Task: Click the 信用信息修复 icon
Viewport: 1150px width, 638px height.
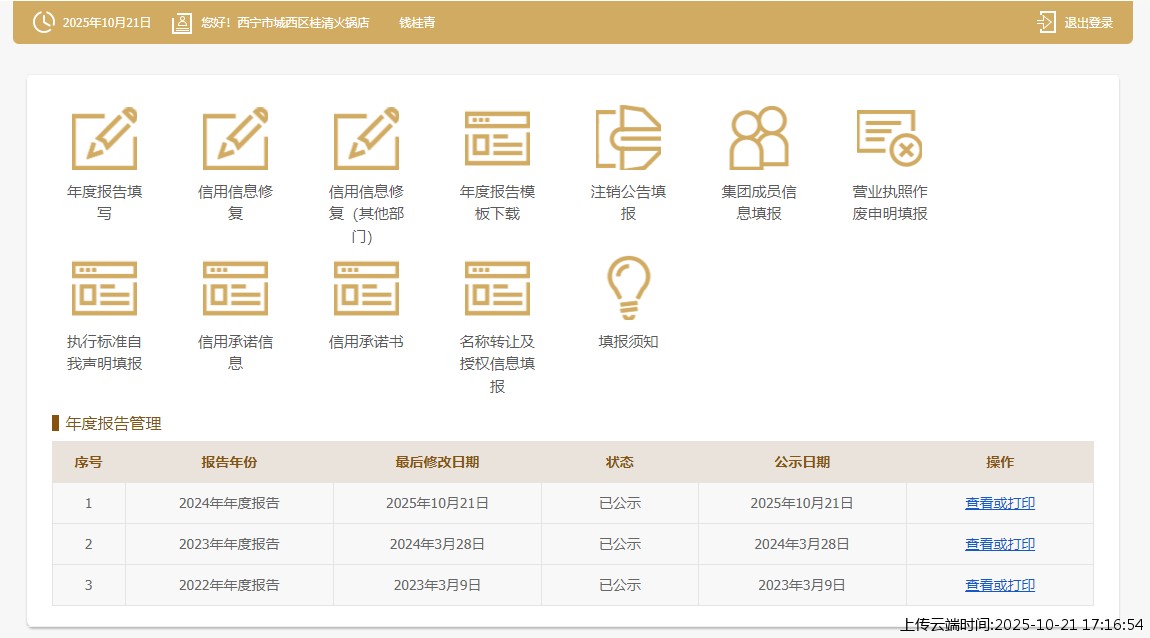Action: click(x=235, y=139)
